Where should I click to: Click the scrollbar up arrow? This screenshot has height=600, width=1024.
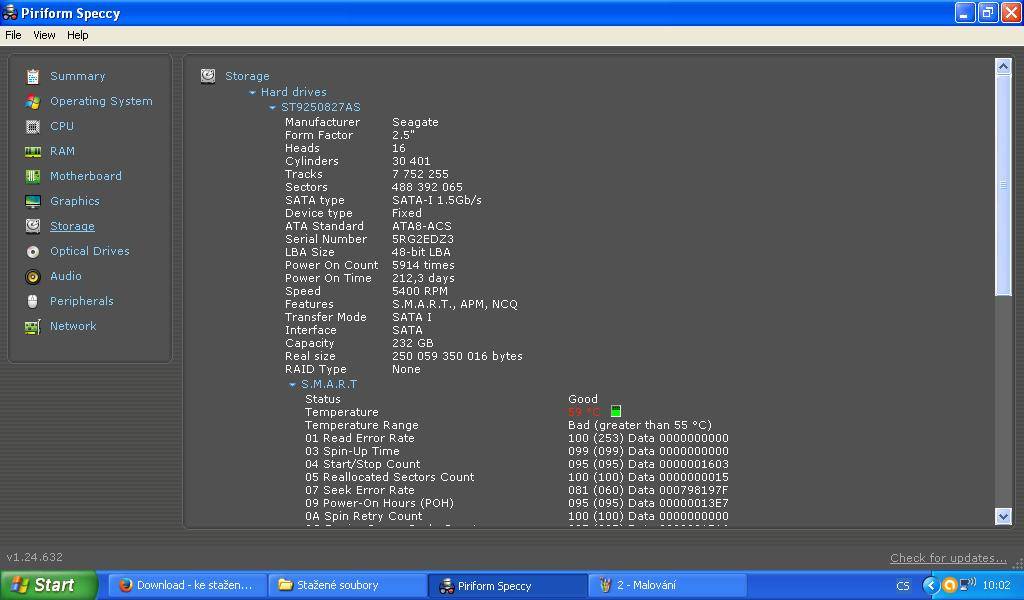pos(1003,66)
